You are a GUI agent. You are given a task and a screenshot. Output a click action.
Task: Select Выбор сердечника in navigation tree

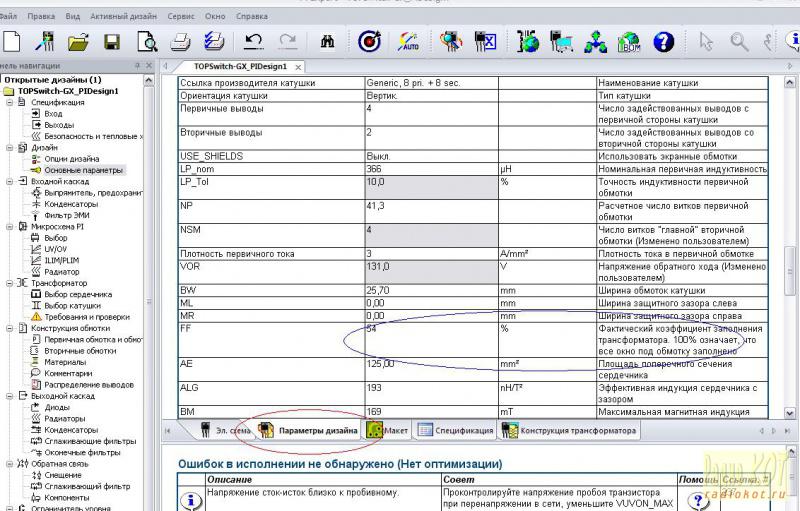pyautogui.click(x=78, y=294)
